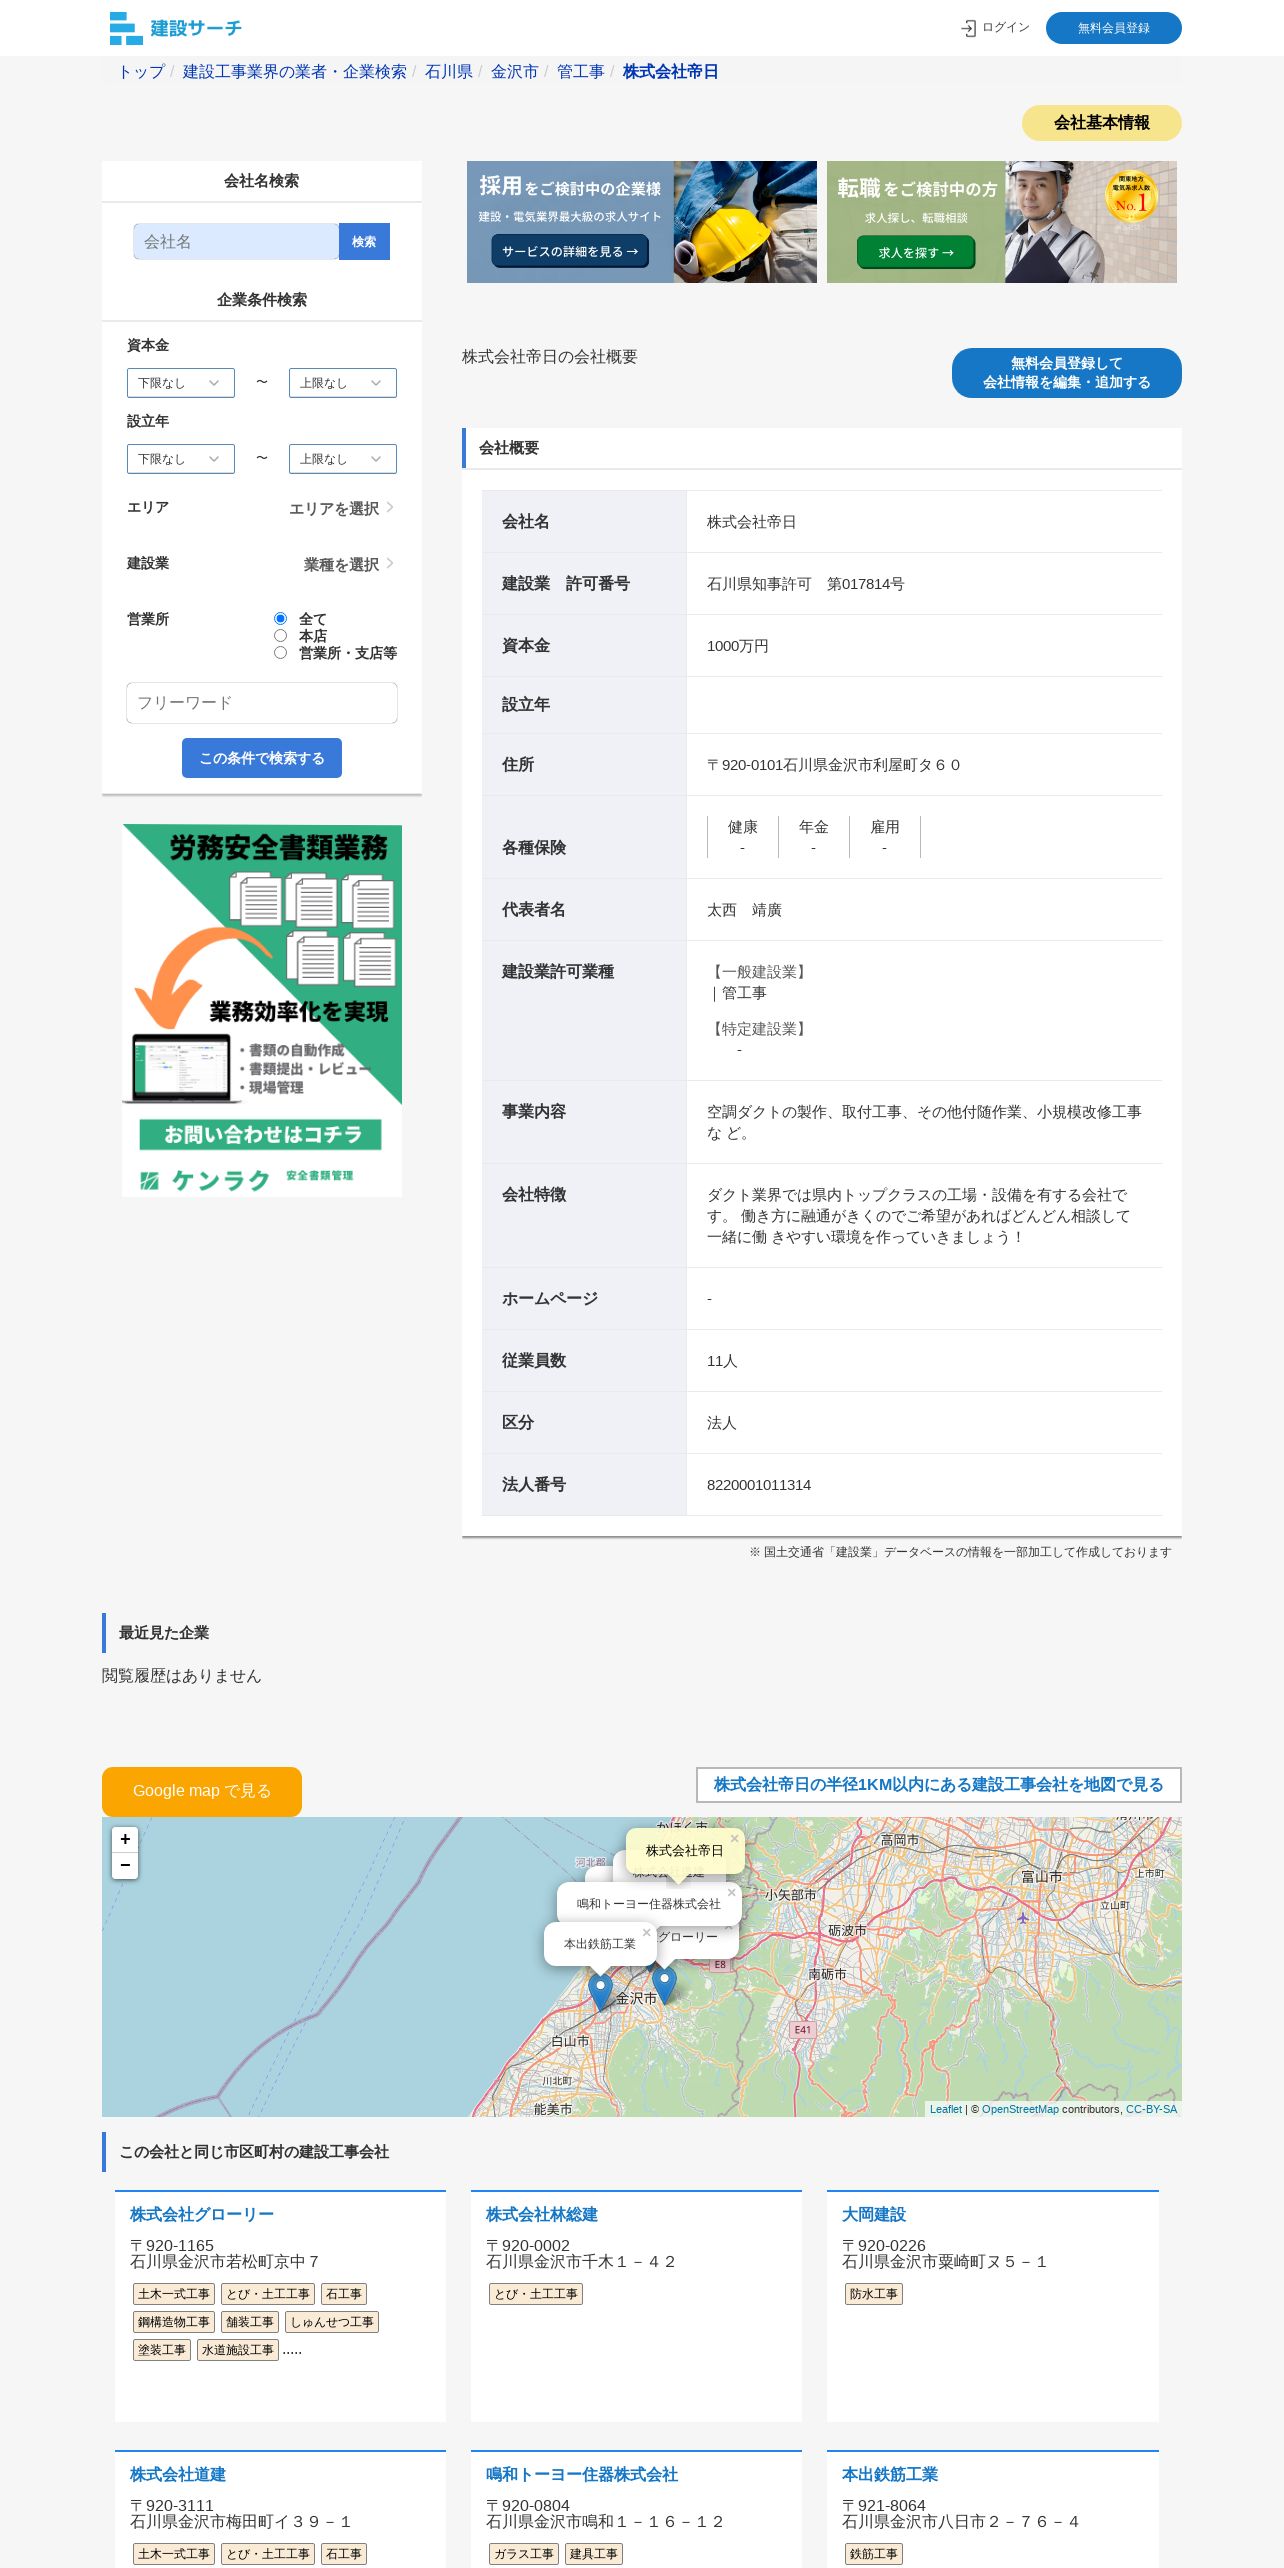Open the 金沢市 breadcrumb link

pos(515,72)
